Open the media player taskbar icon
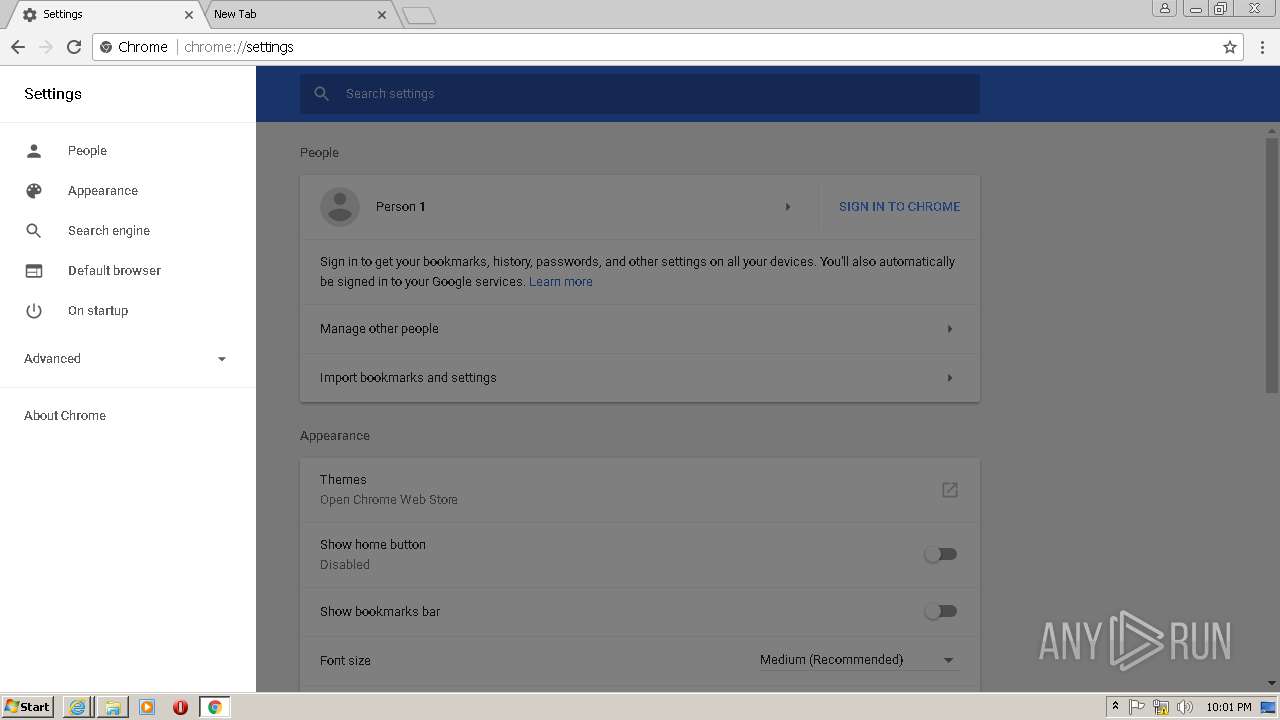Viewport: 1280px width, 720px height. pyautogui.click(x=147, y=707)
